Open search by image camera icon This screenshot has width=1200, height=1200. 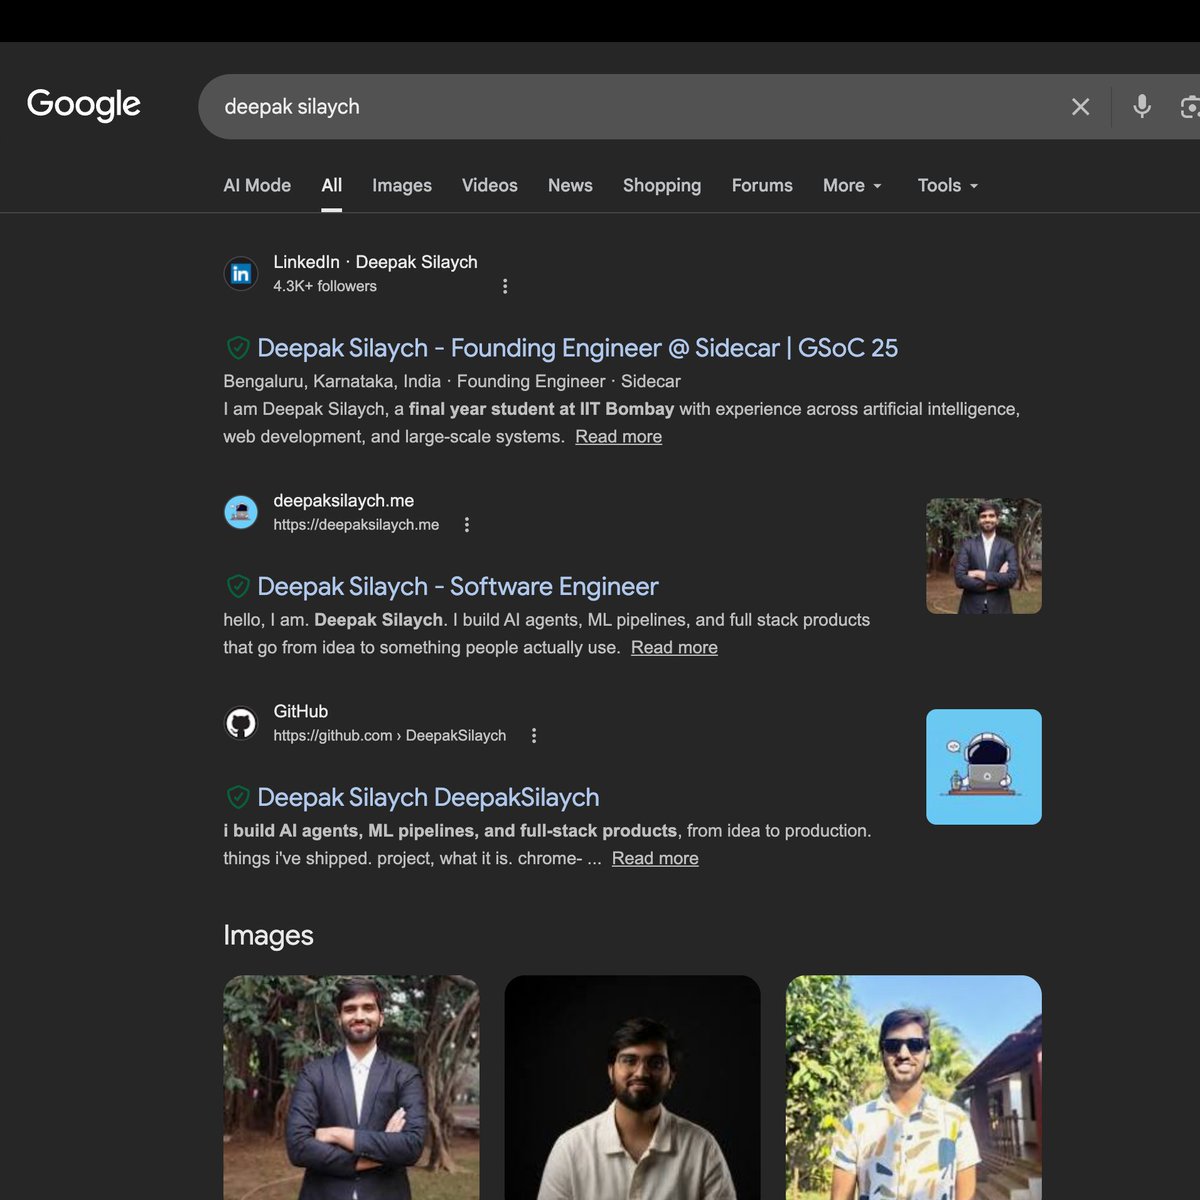1190,107
